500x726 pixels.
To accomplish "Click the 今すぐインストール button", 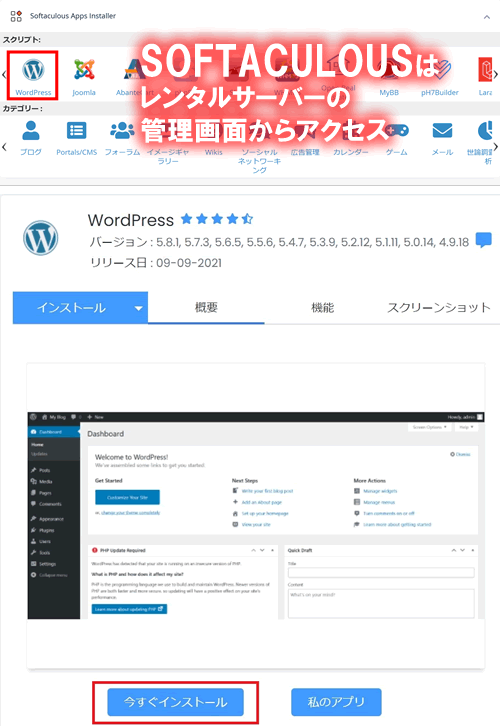I will tap(175, 702).
